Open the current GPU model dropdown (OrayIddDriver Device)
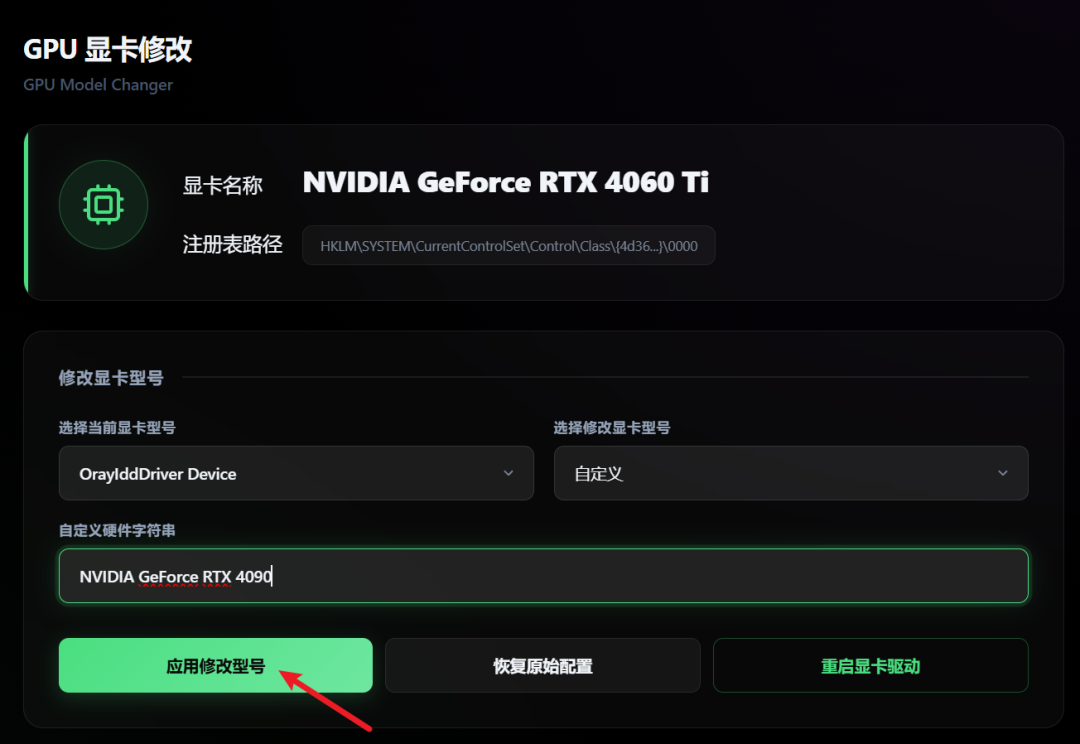Image resolution: width=1080 pixels, height=744 pixels. click(296, 473)
